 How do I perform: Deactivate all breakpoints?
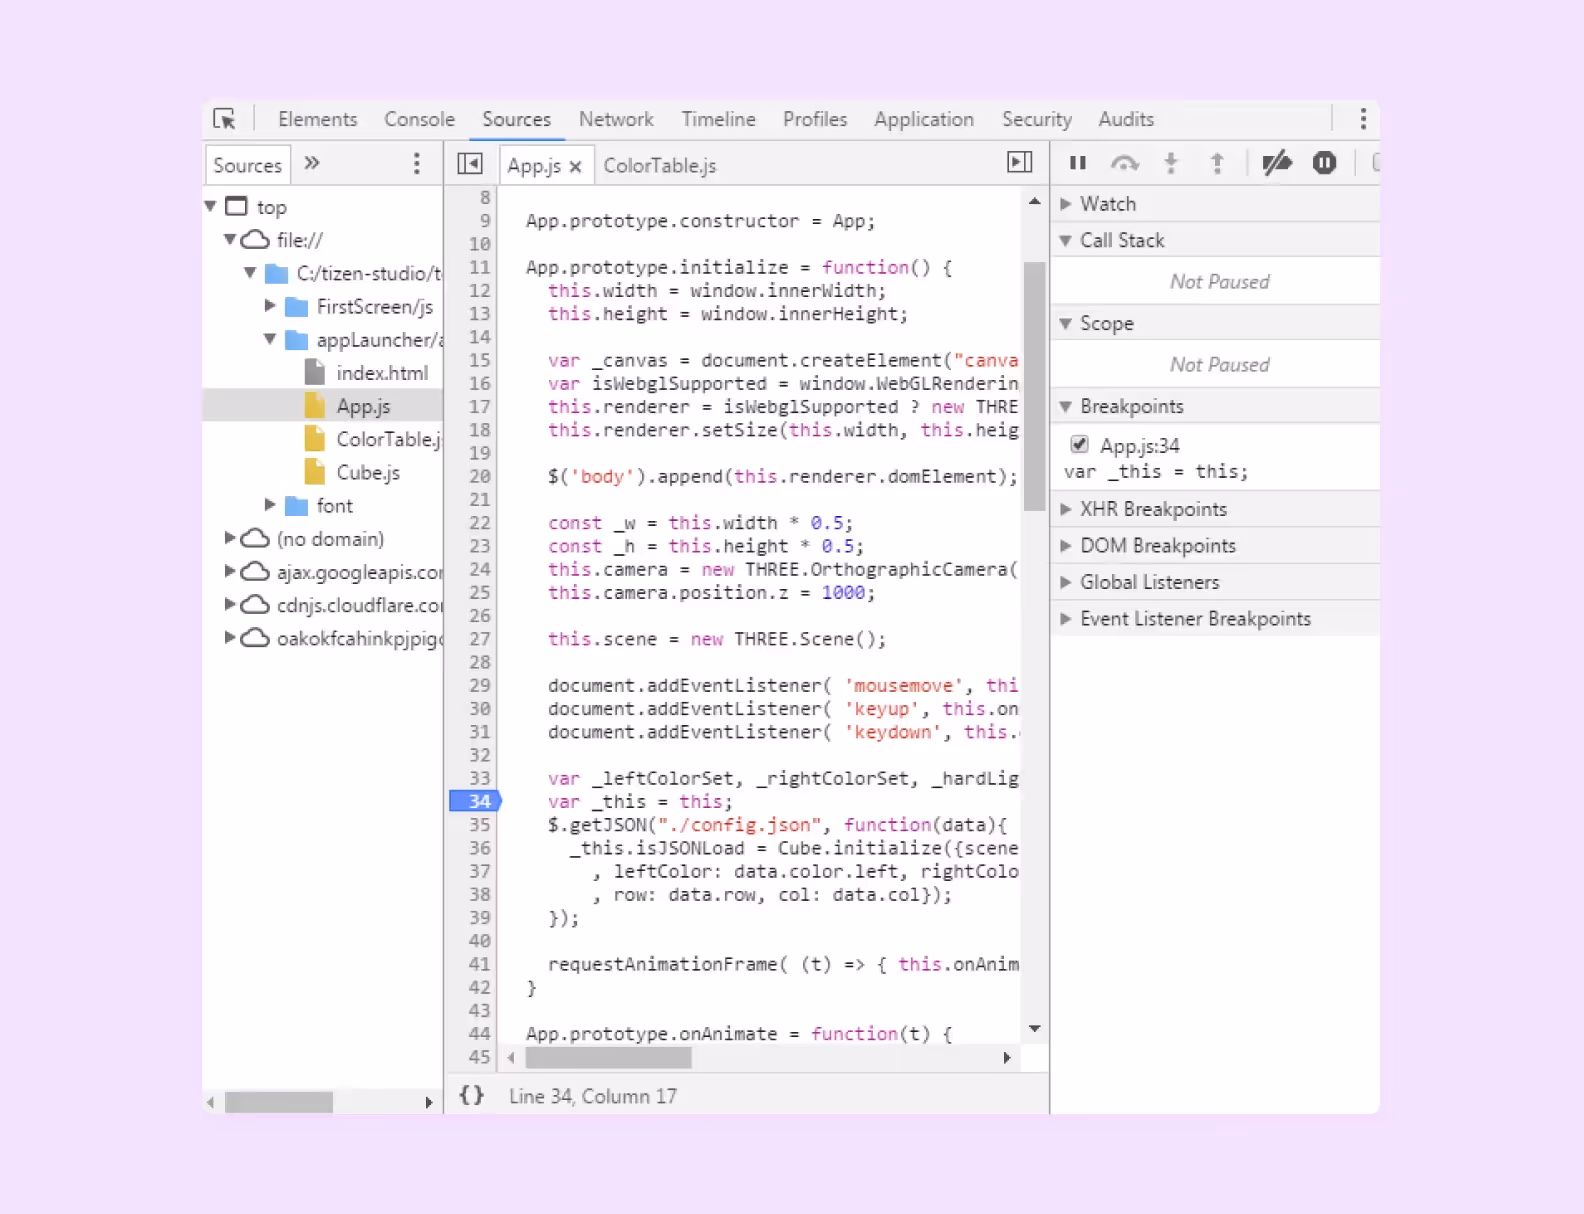(1277, 163)
